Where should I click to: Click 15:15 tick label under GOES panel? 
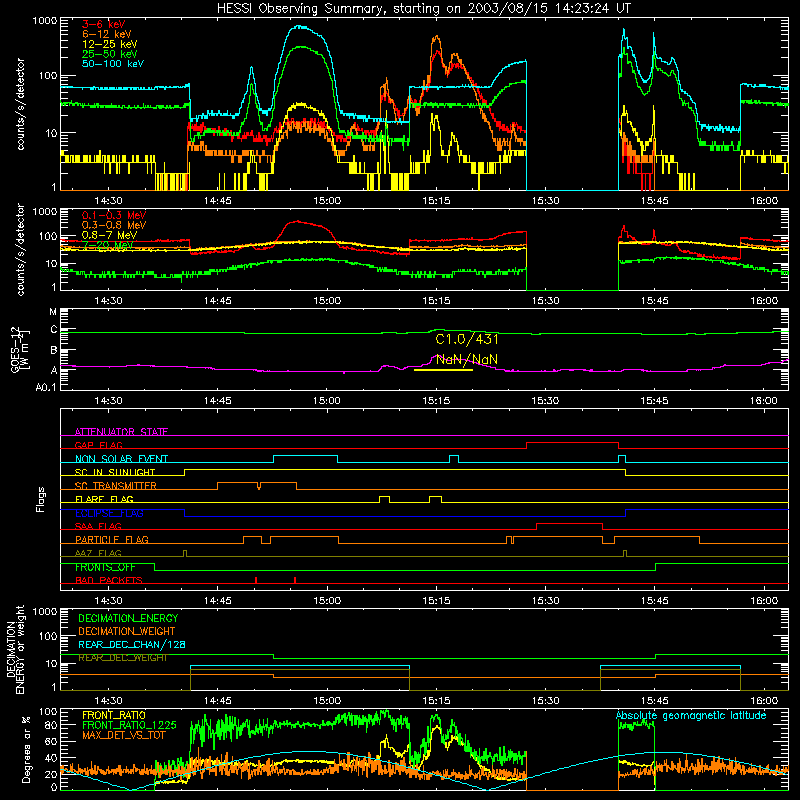[436, 401]
